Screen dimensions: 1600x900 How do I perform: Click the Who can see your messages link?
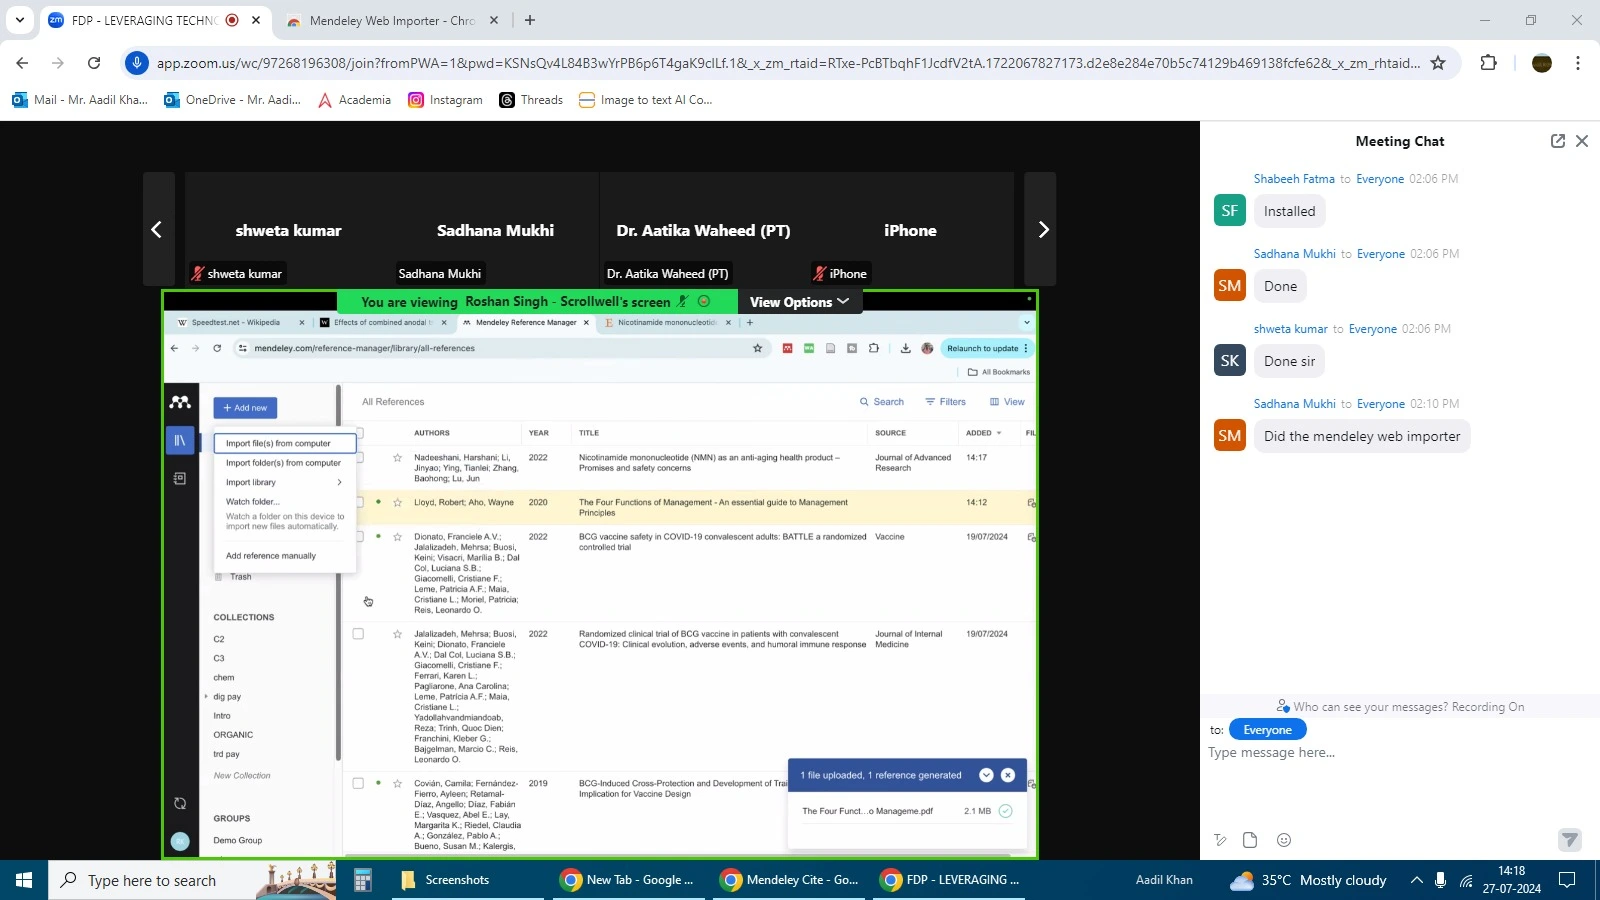pyautogui.click(x=1399, y=707)
